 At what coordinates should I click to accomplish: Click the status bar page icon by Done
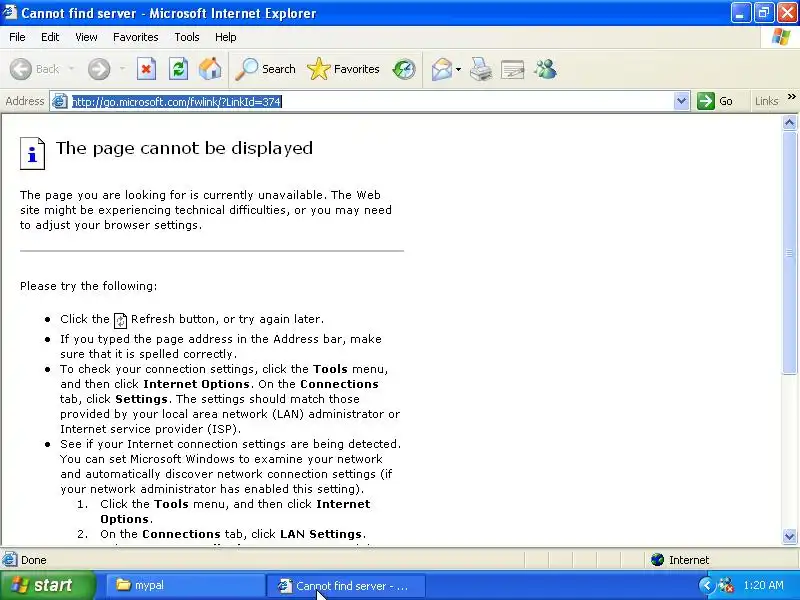(10, 560)
